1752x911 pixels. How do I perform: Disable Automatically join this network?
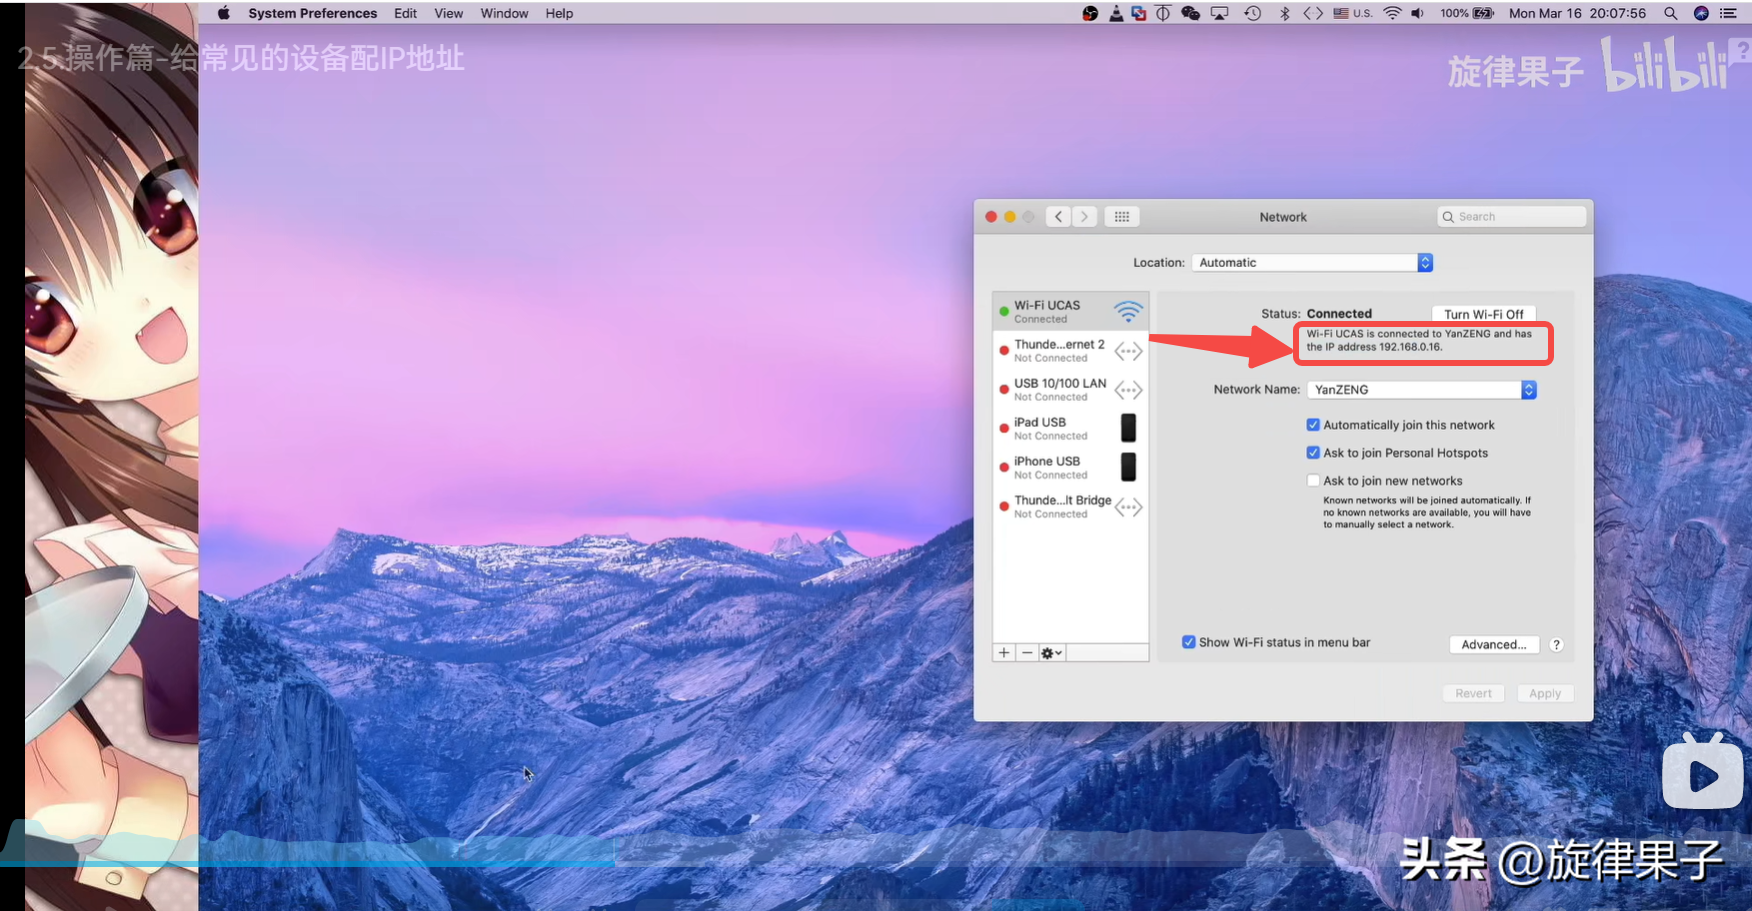pos(1313,425)
